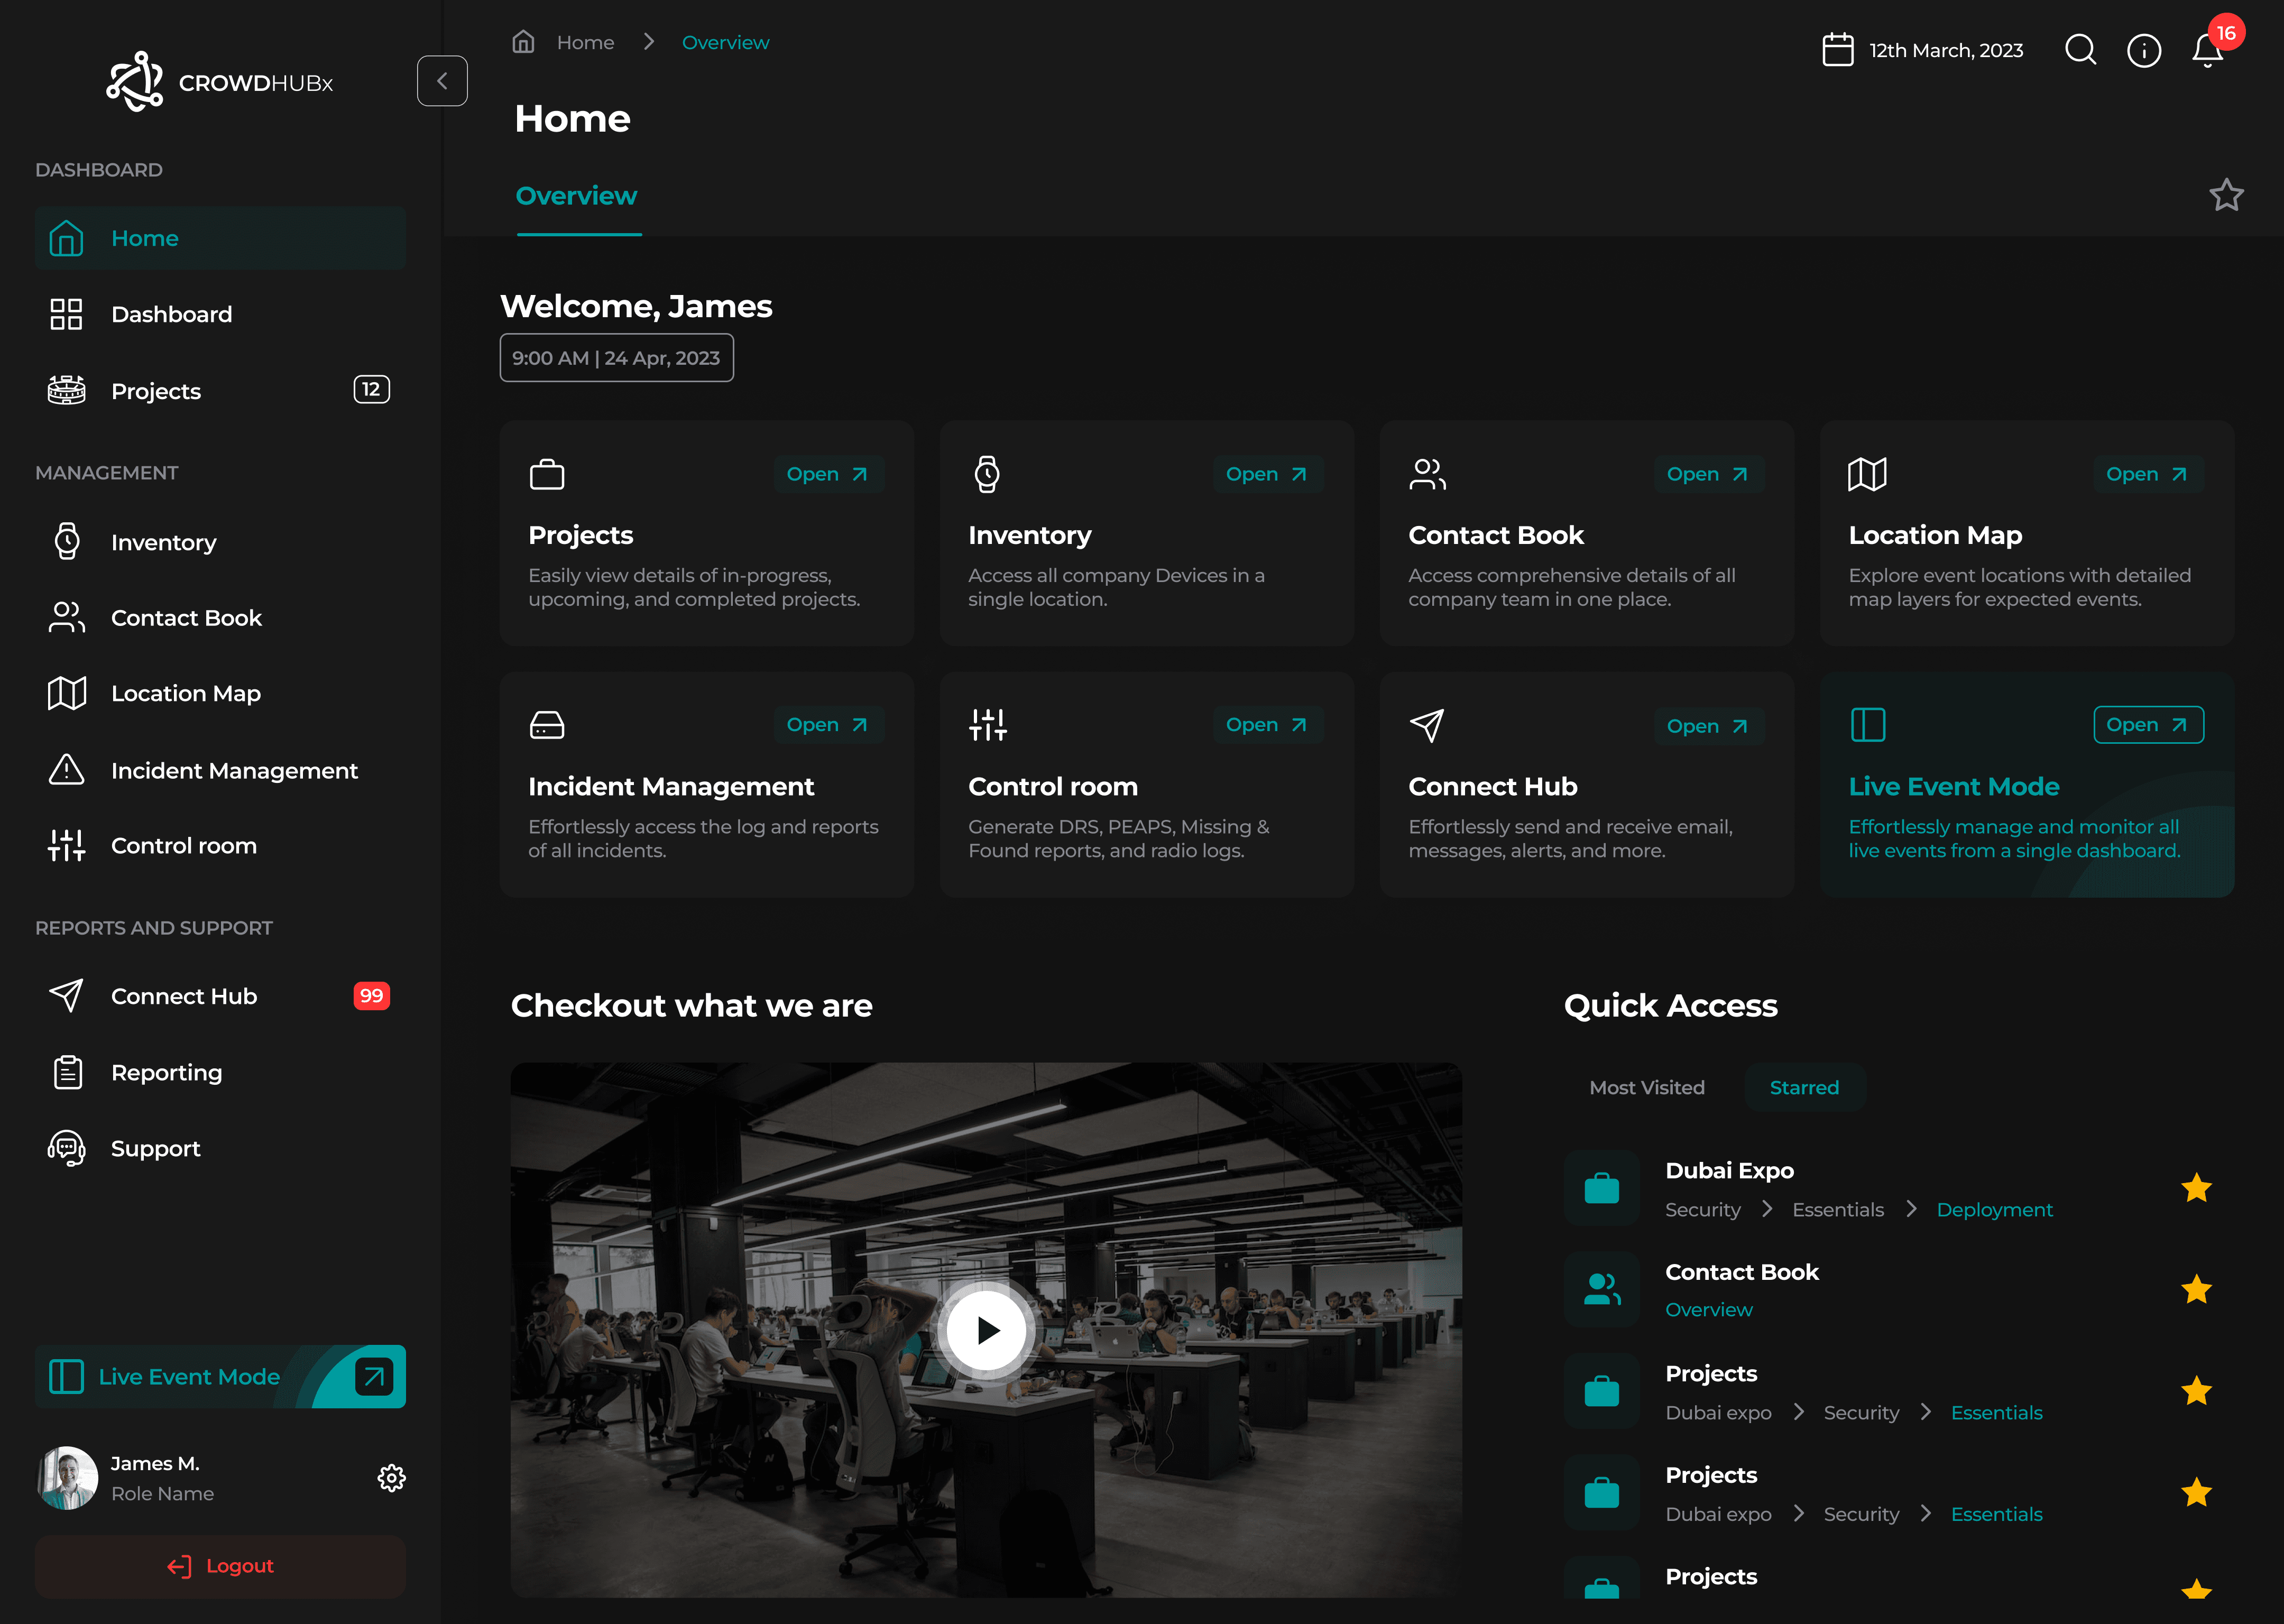The image size is (2284, 1624).
Task: Click the Connect Hub paper plane sidebar icon
Action: pos(67,995)
